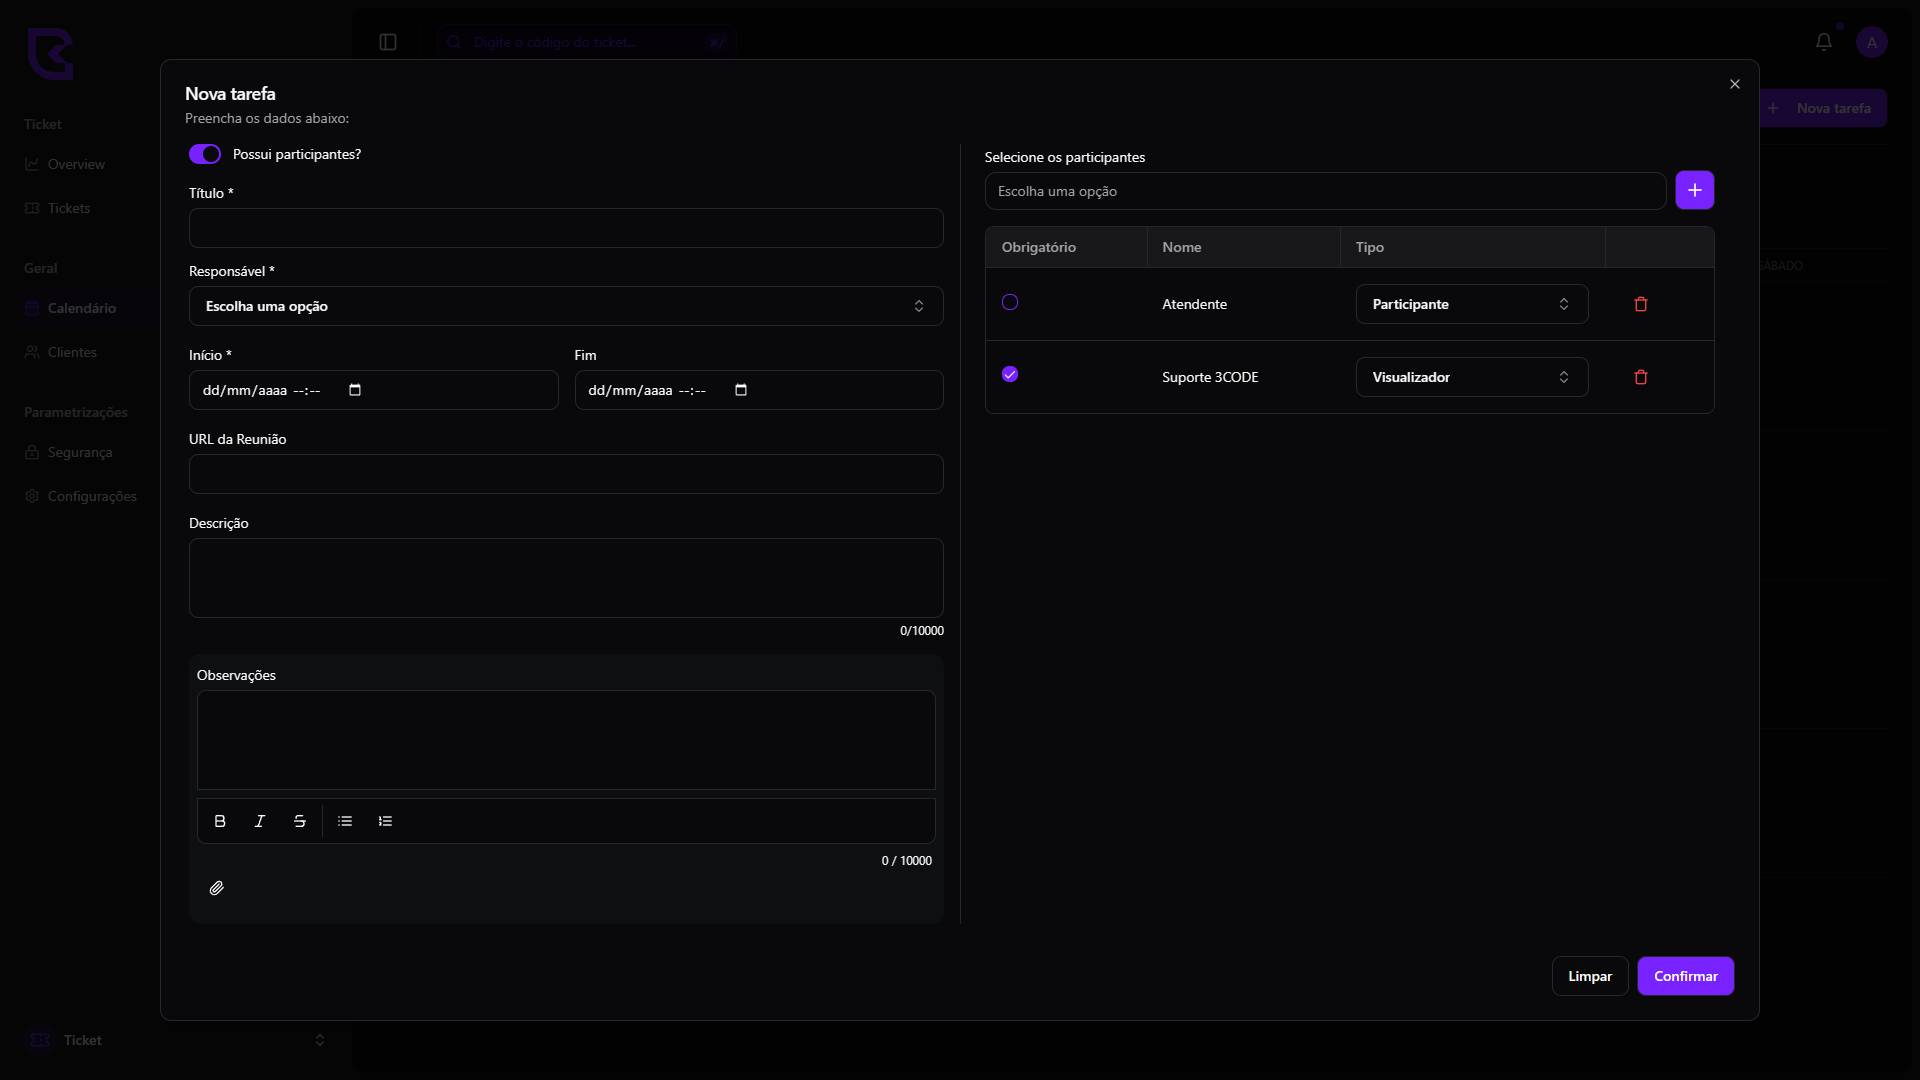Viewport: 1920px width, 1080px height.
Task: Click the Bold formatting icon
Action: (220, 821)
